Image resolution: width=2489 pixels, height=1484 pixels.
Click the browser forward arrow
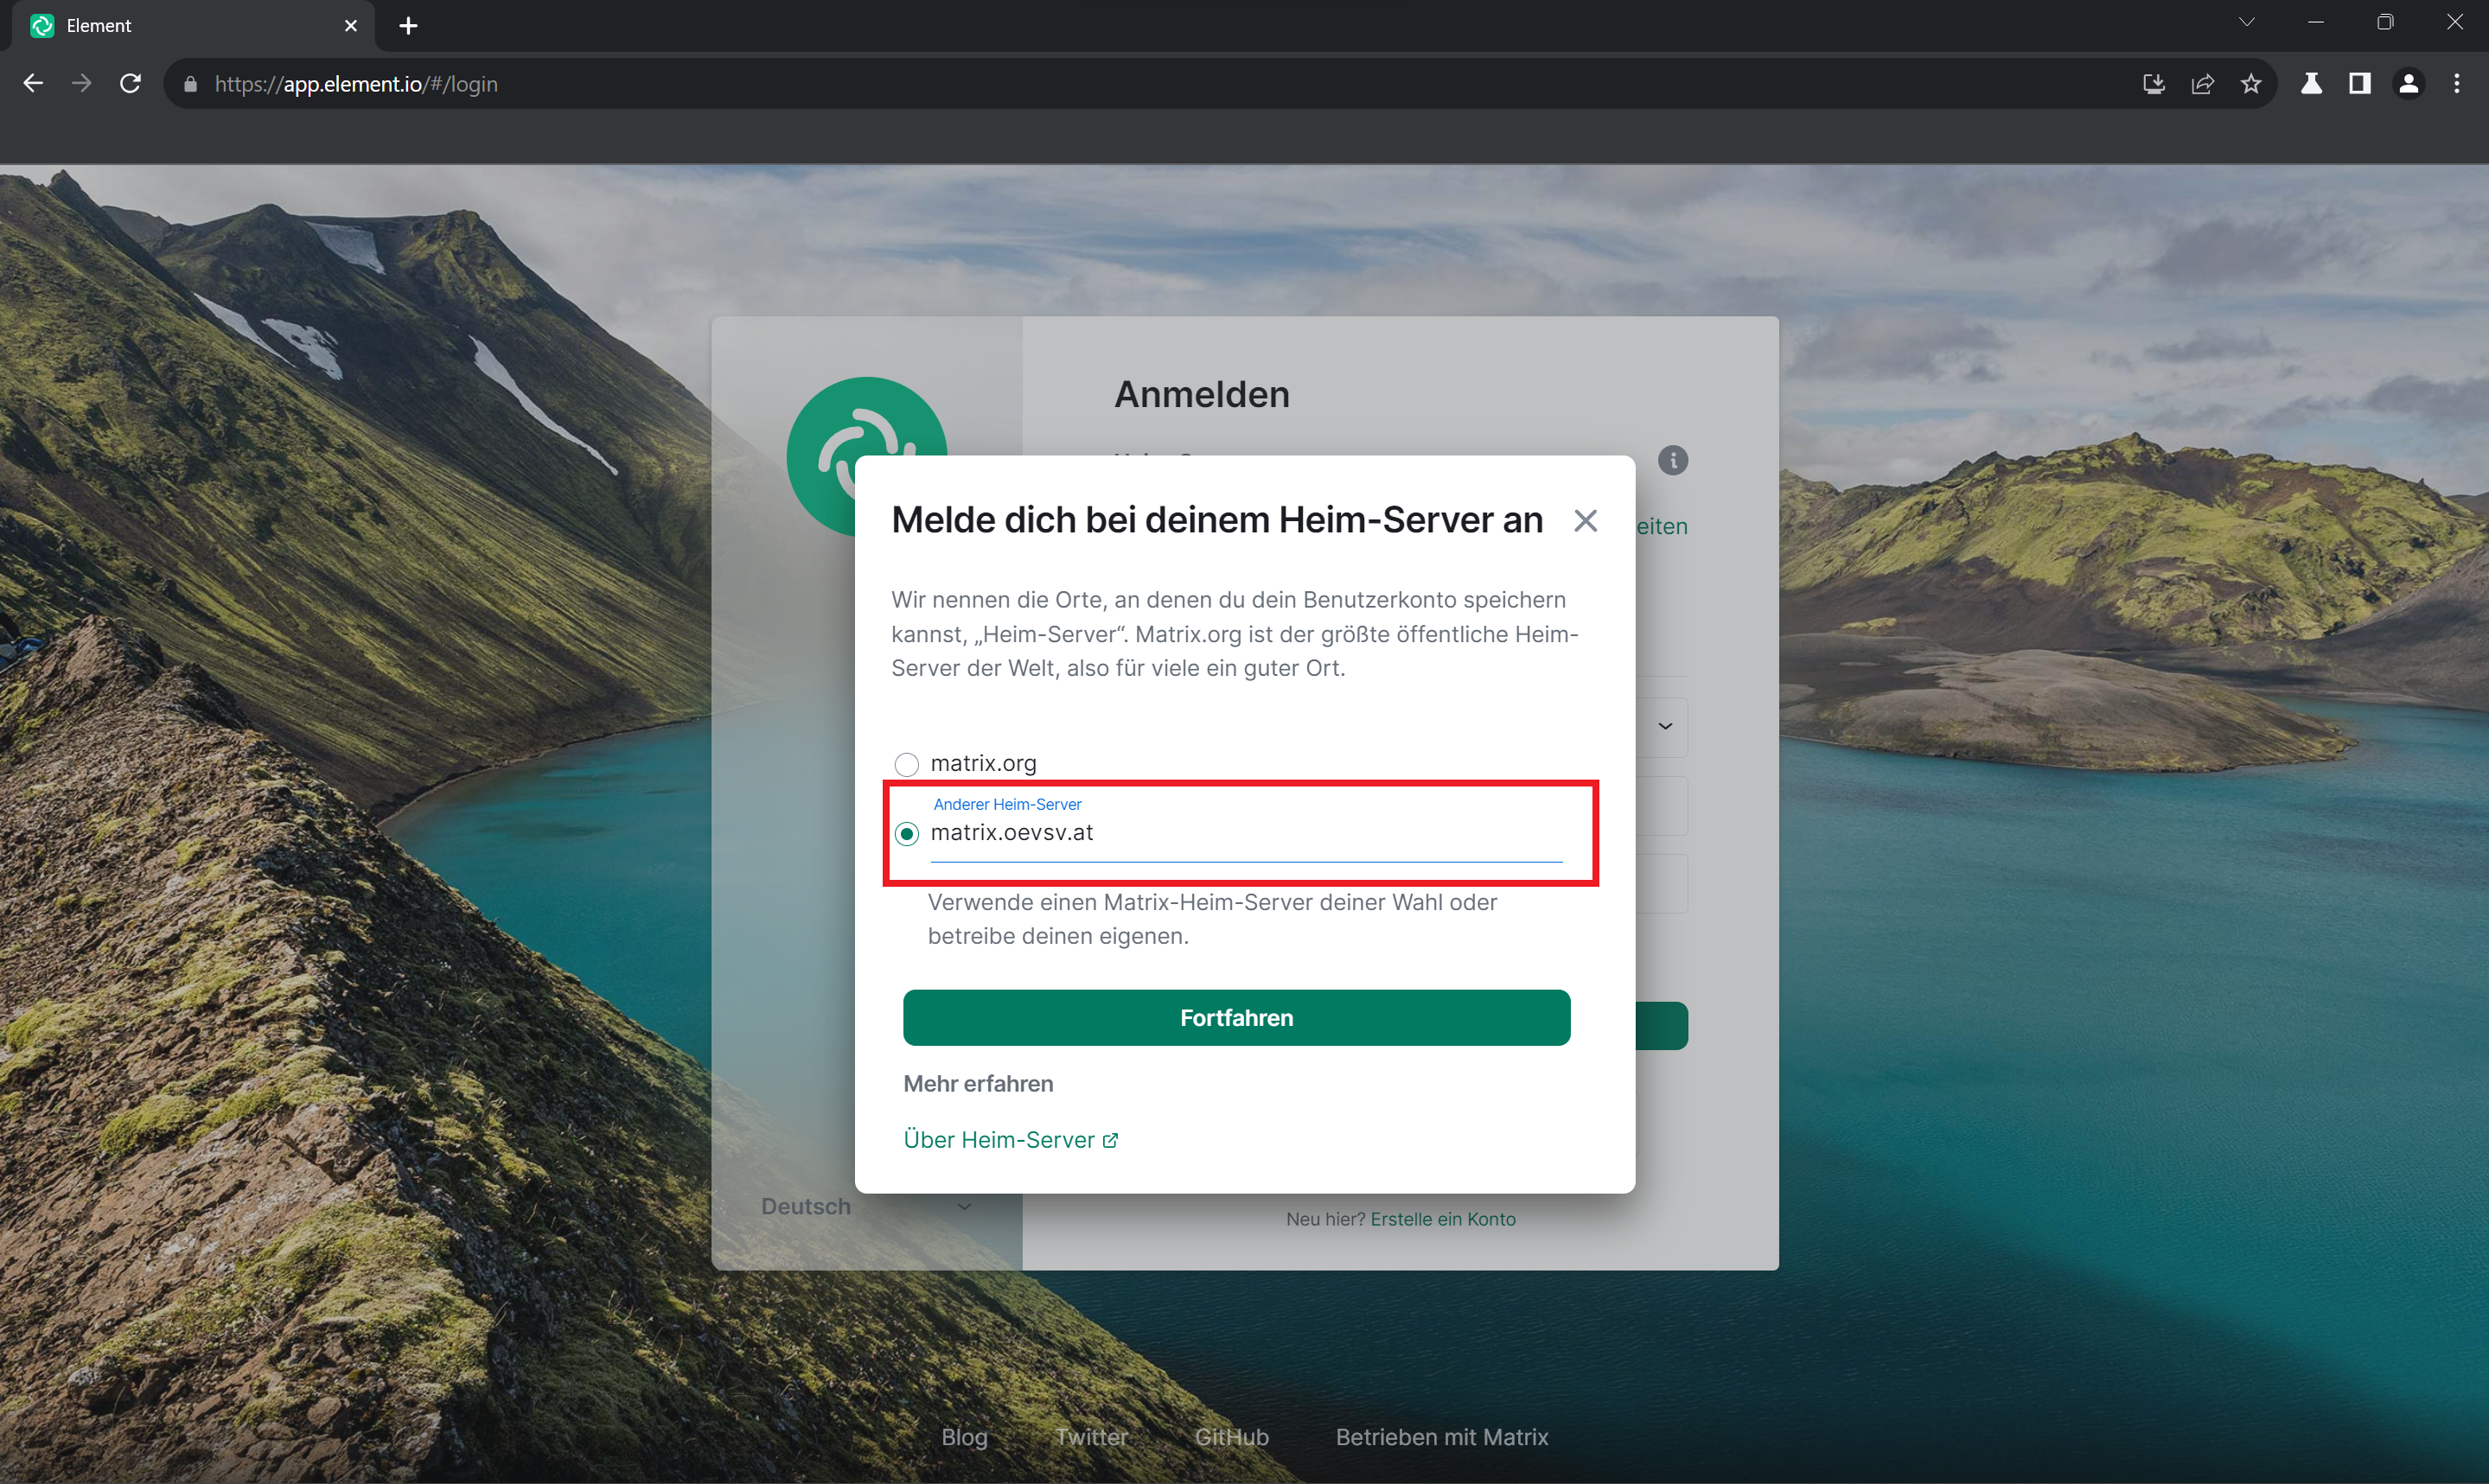[82, 84]
